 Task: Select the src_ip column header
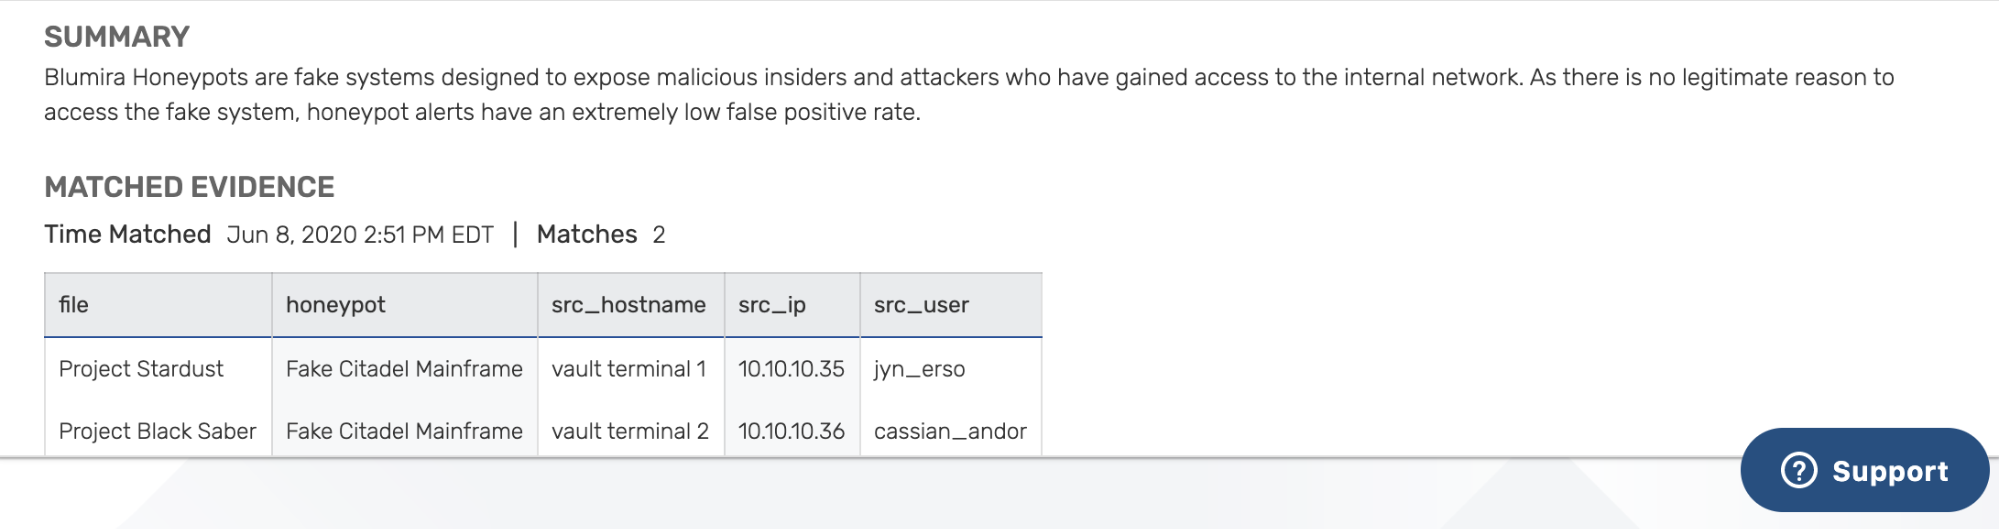[792, 305]
